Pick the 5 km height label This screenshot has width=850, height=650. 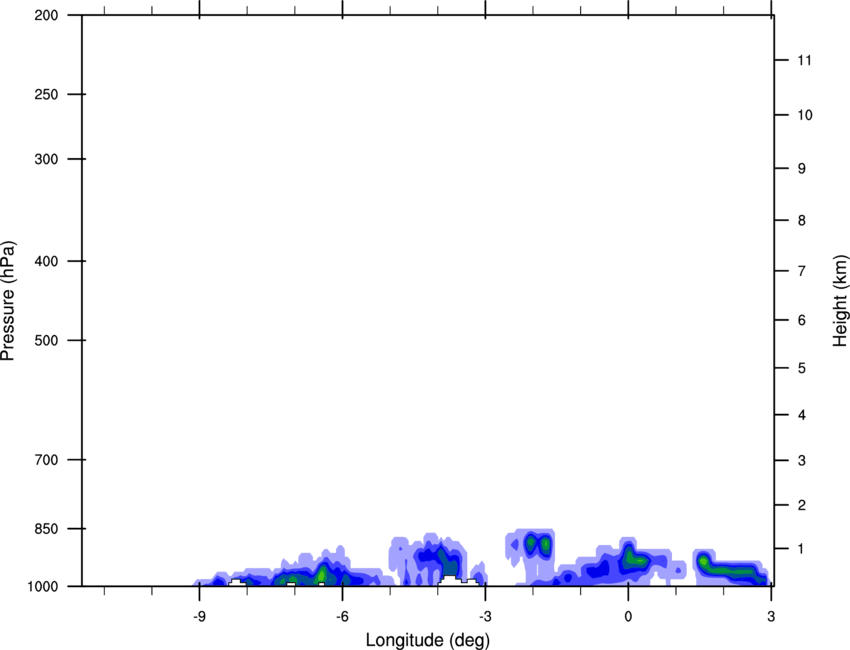coord(802,368)
